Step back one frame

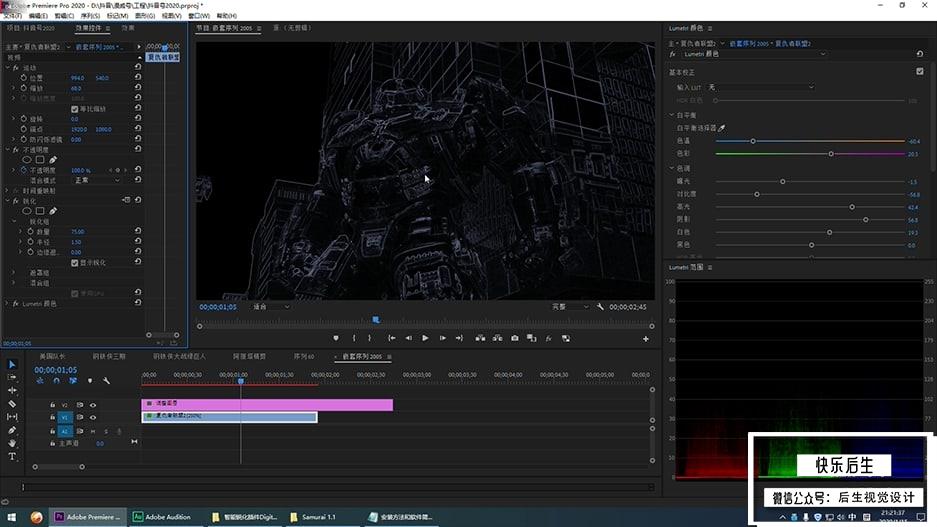coord(409,338)
